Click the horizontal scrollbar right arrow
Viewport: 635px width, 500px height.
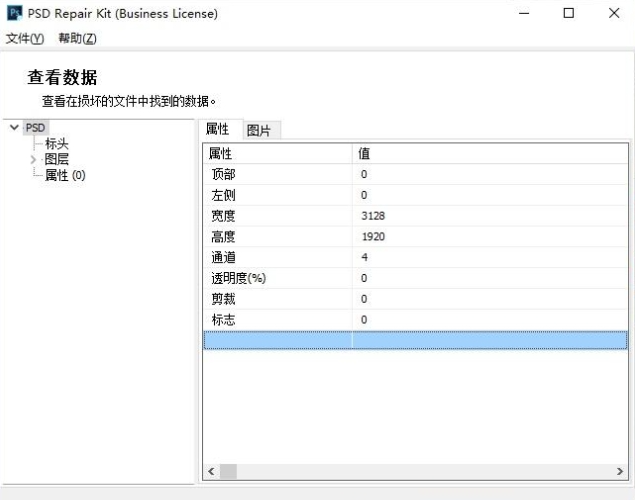(620, 471)
